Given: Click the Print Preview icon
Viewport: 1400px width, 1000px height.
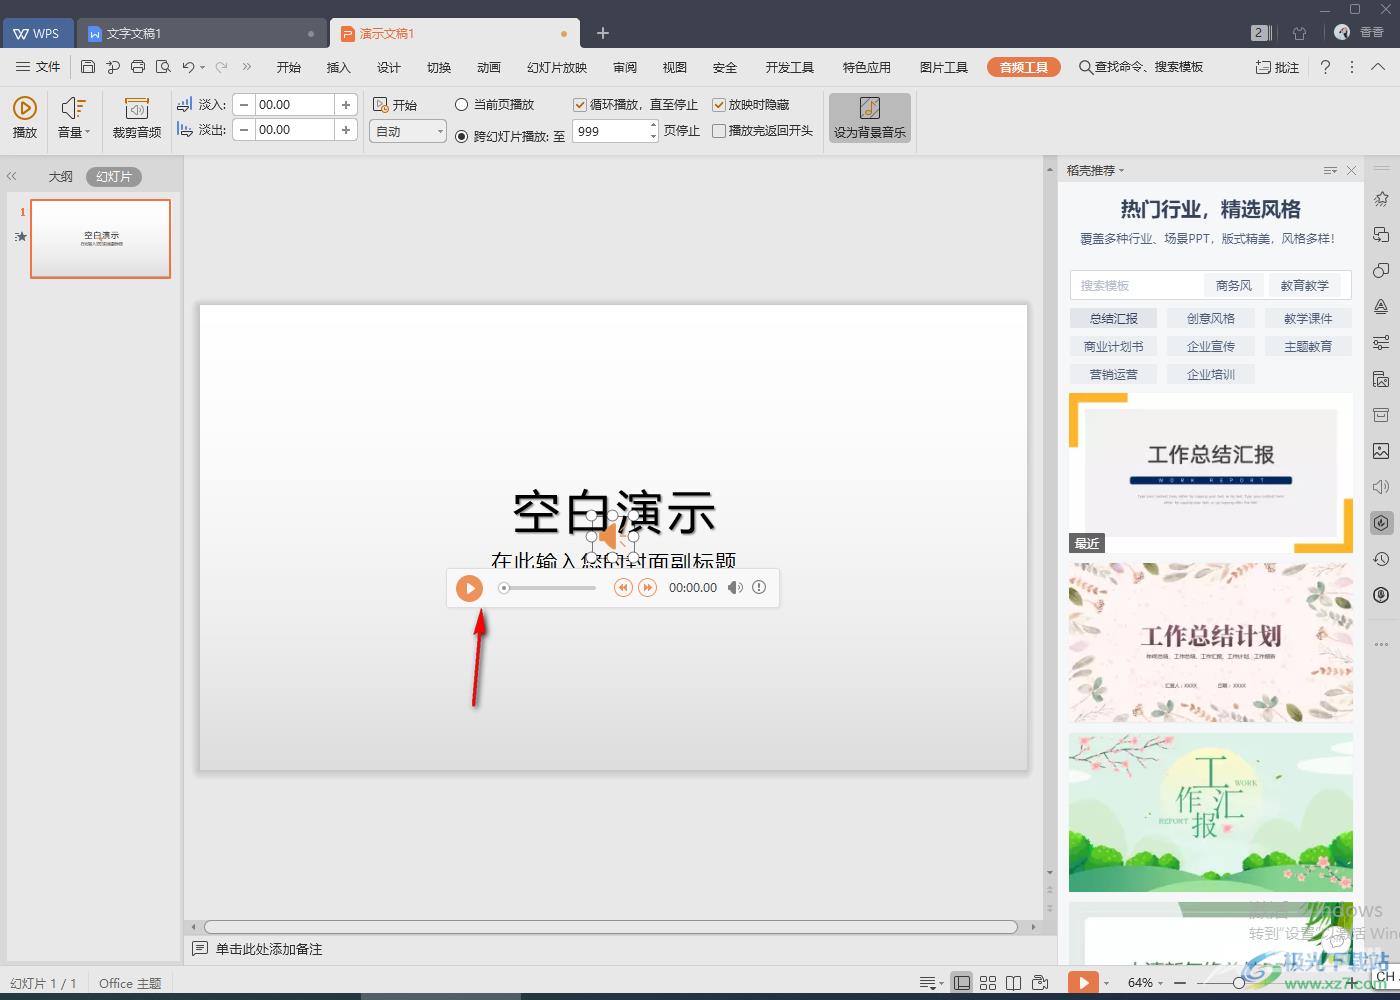Looking at the screenshot, I should [x=163, y=67].
